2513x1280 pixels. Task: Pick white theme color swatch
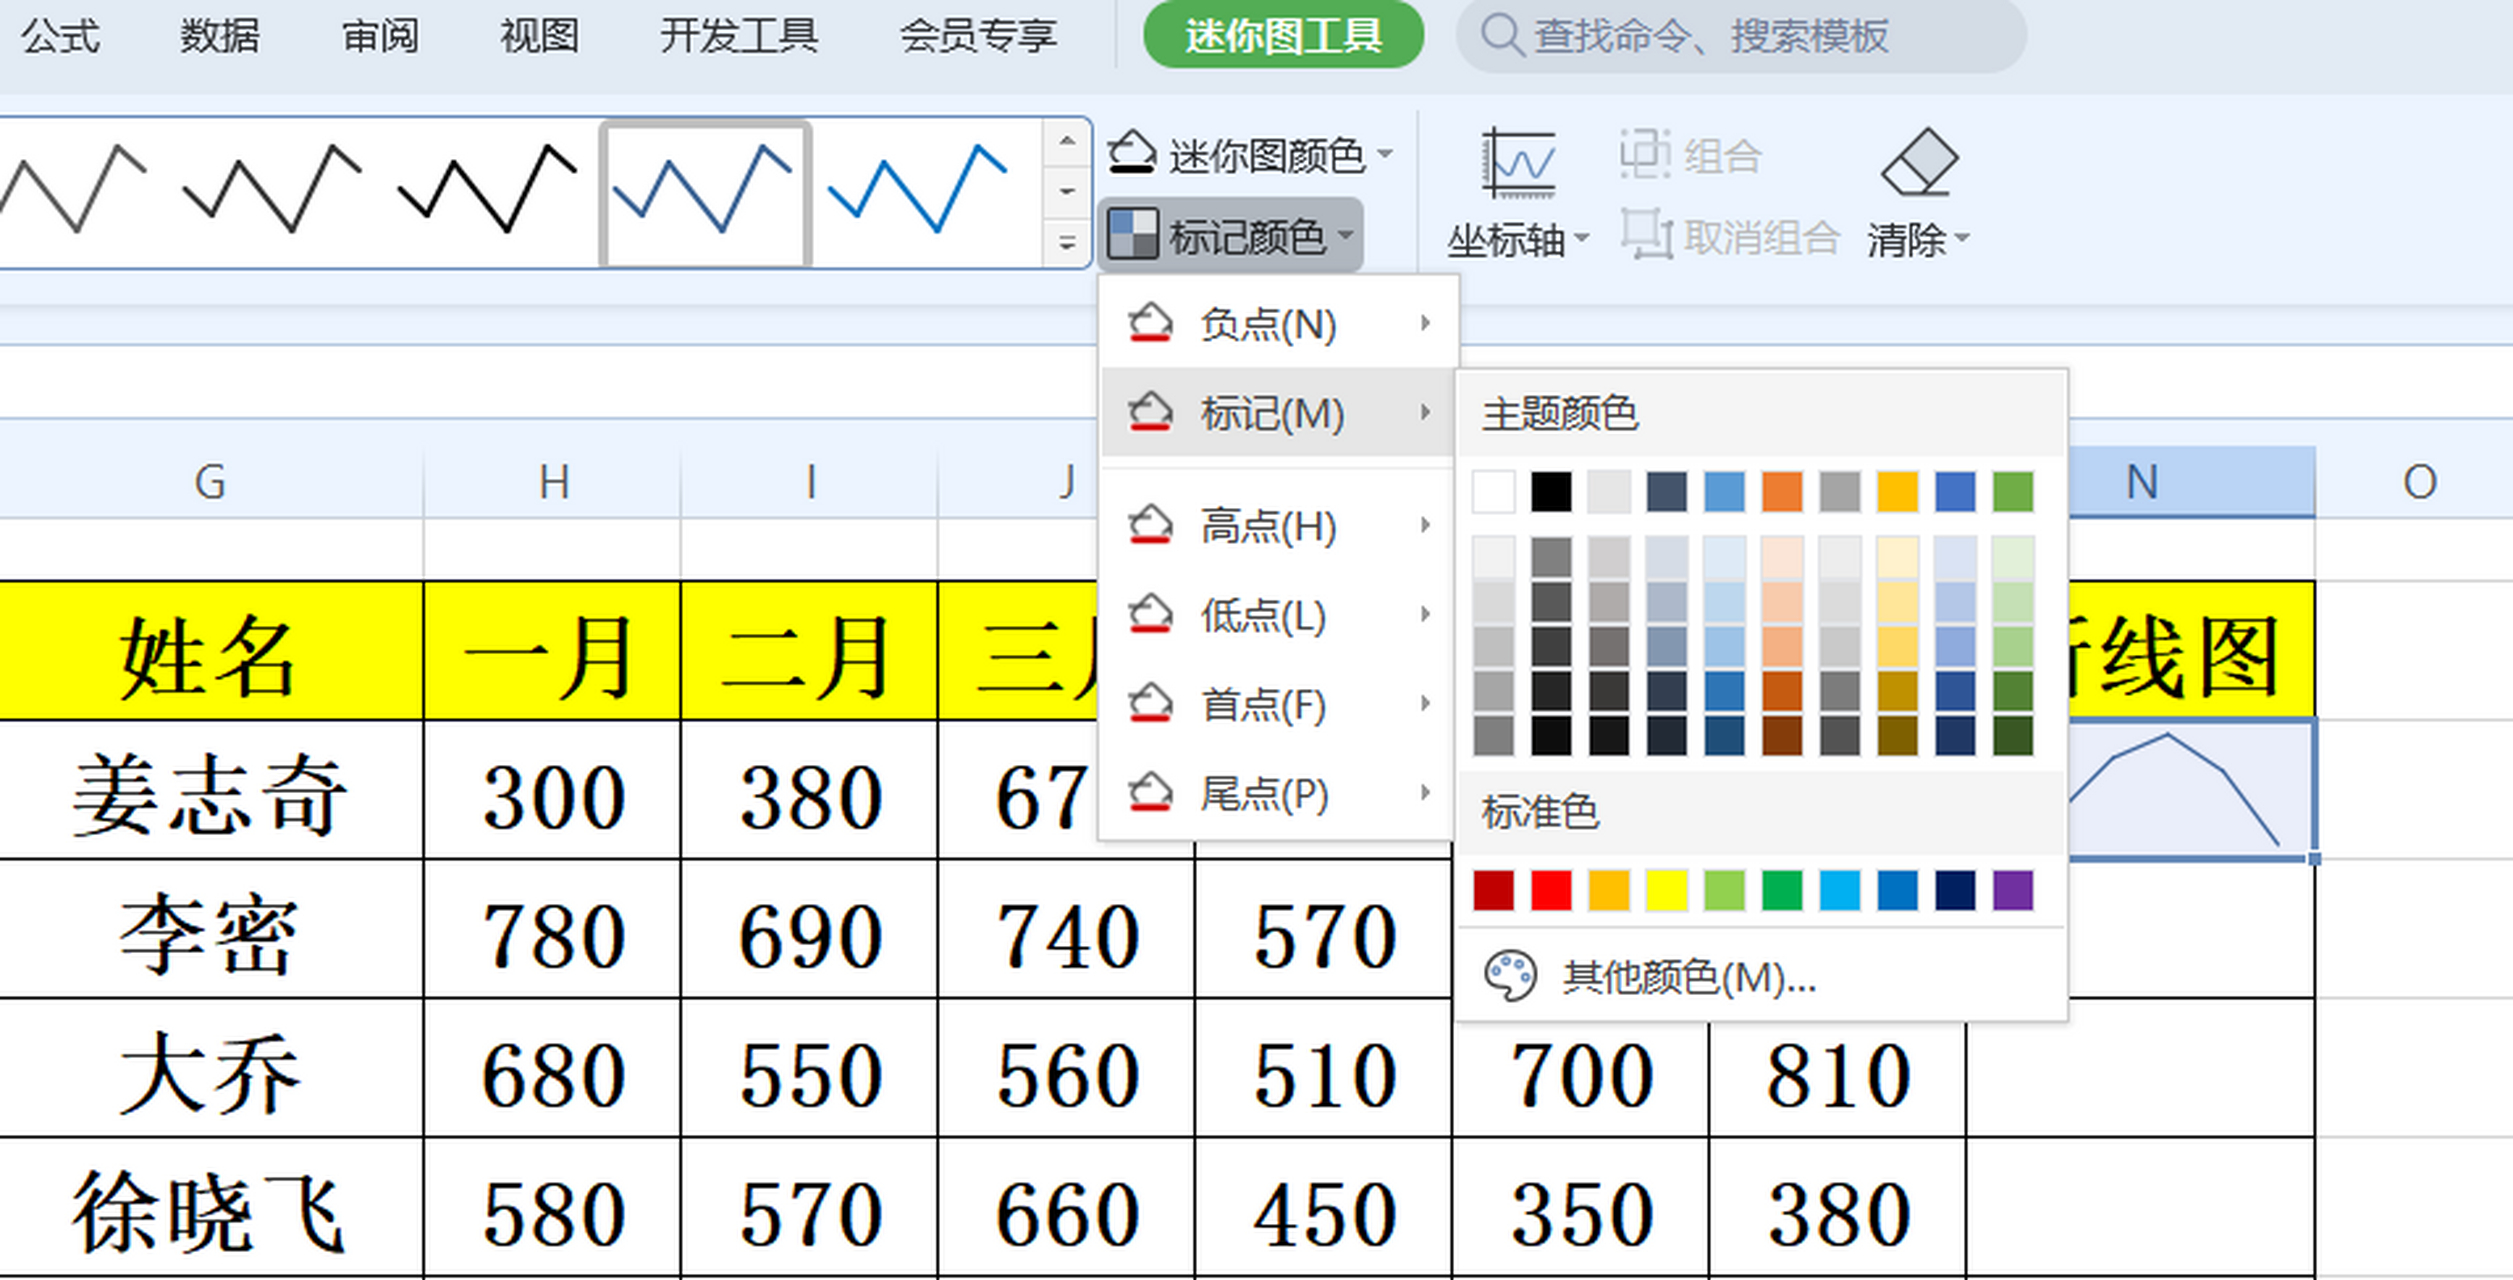point(1493,491)
